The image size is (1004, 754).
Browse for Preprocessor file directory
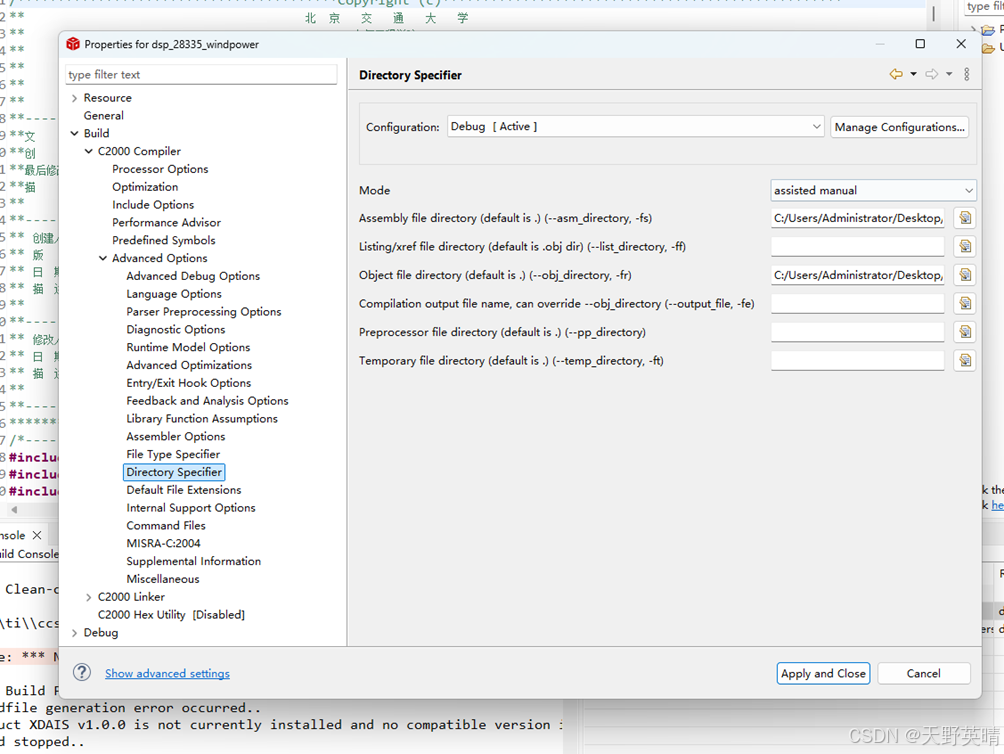pyautogui.click(x=965, y=332)
